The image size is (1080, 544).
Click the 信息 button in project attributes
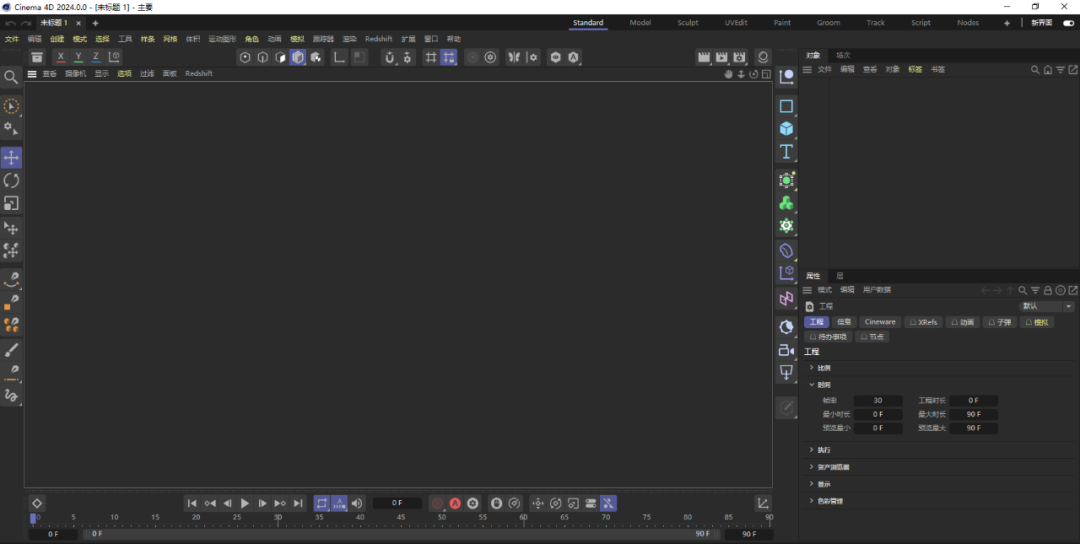coord(844,322)
